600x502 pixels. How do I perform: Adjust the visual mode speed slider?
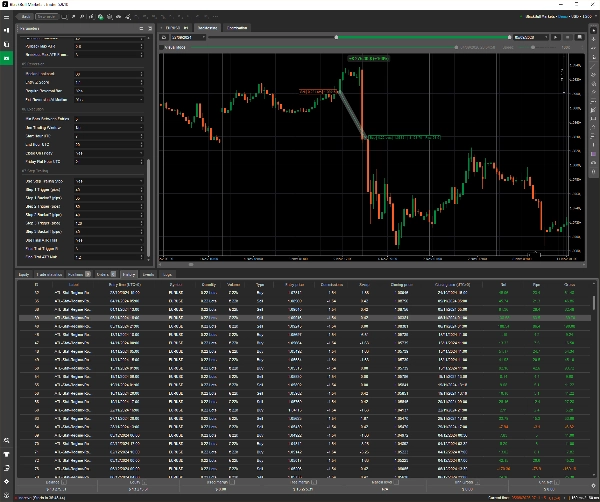click(x=533, y=47)
